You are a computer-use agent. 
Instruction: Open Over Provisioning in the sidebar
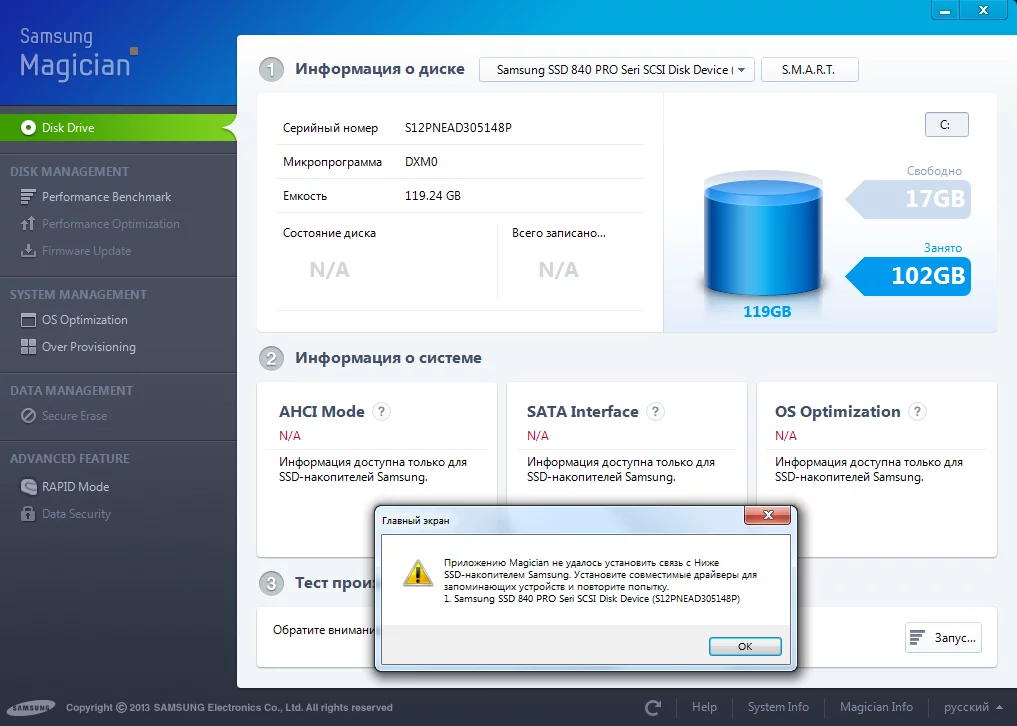89,347
